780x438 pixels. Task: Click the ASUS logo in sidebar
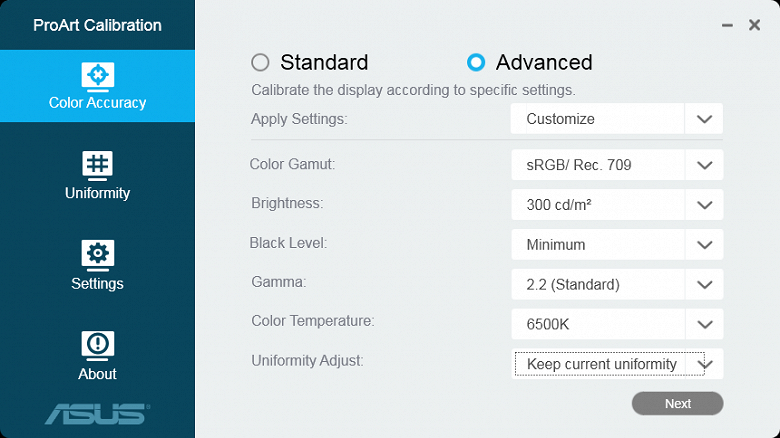click(x=97, y=413)
